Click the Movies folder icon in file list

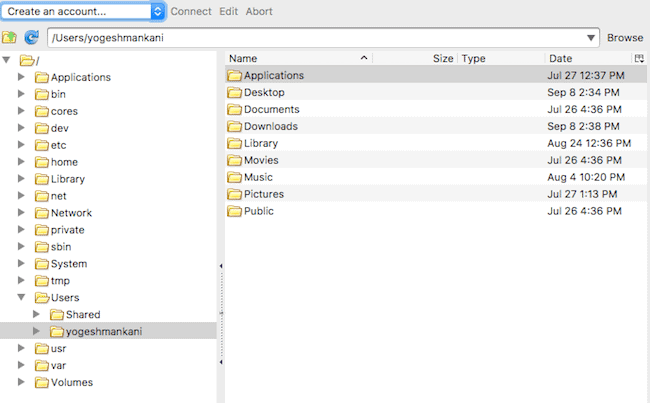coord(234,160)
